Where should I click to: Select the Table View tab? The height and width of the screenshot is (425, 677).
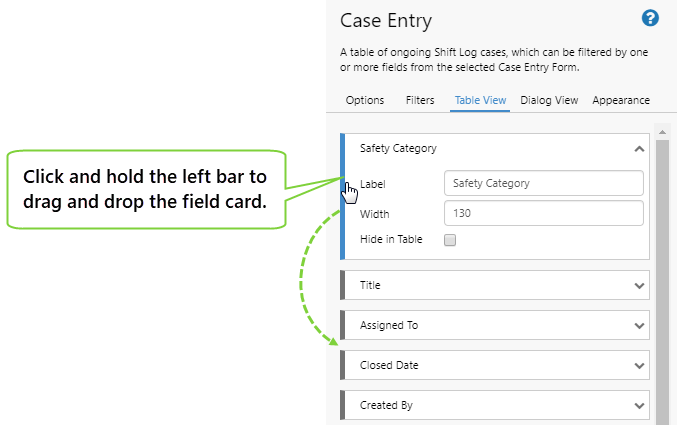click(x=480, y=100)
